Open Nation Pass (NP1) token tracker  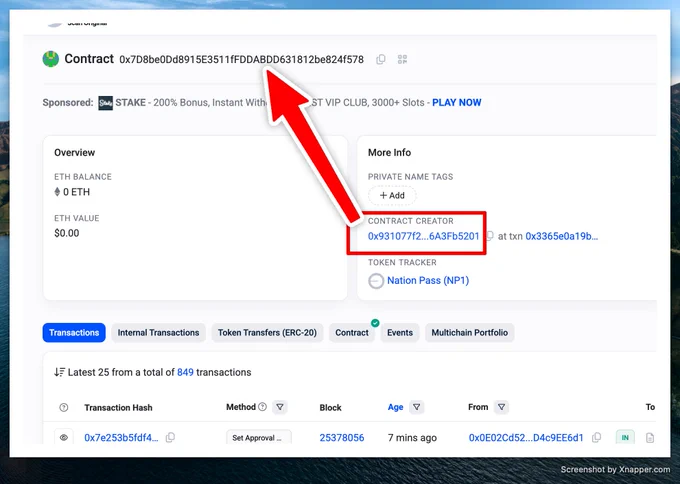428,281
